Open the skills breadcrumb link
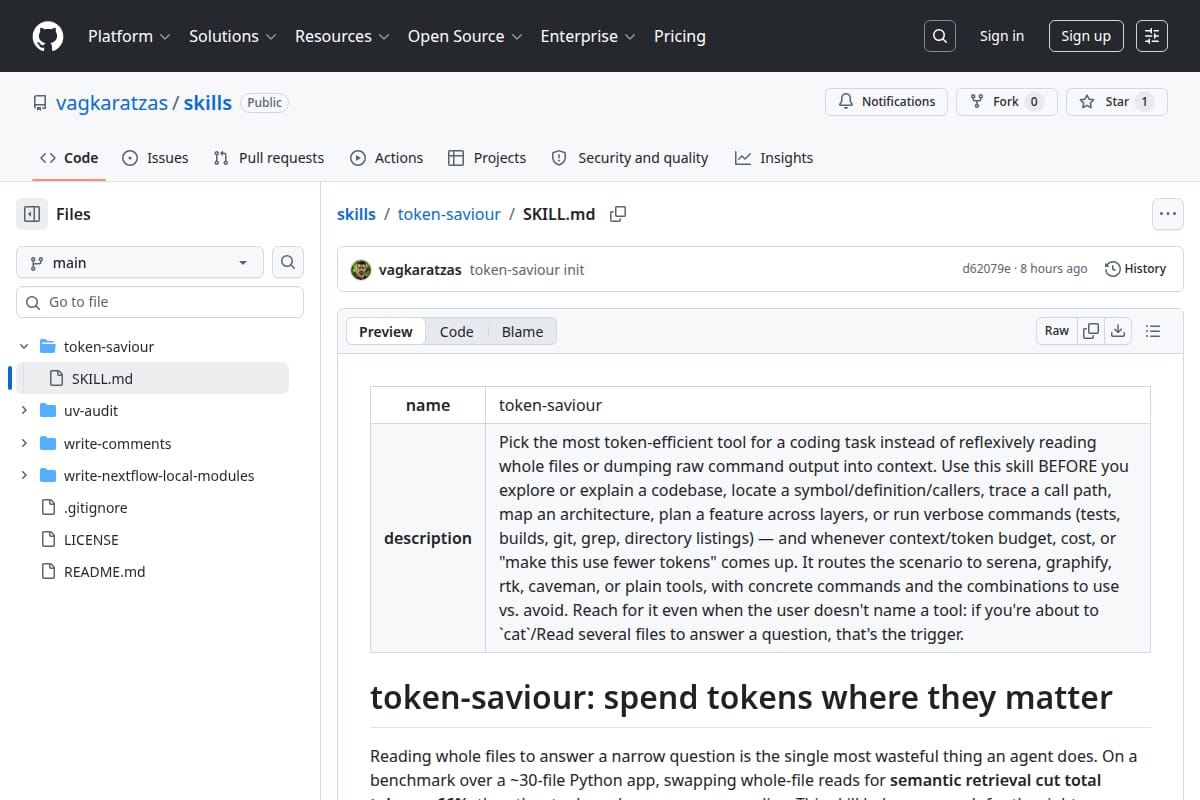1200x800 pixels. click(x=357, y=214)
